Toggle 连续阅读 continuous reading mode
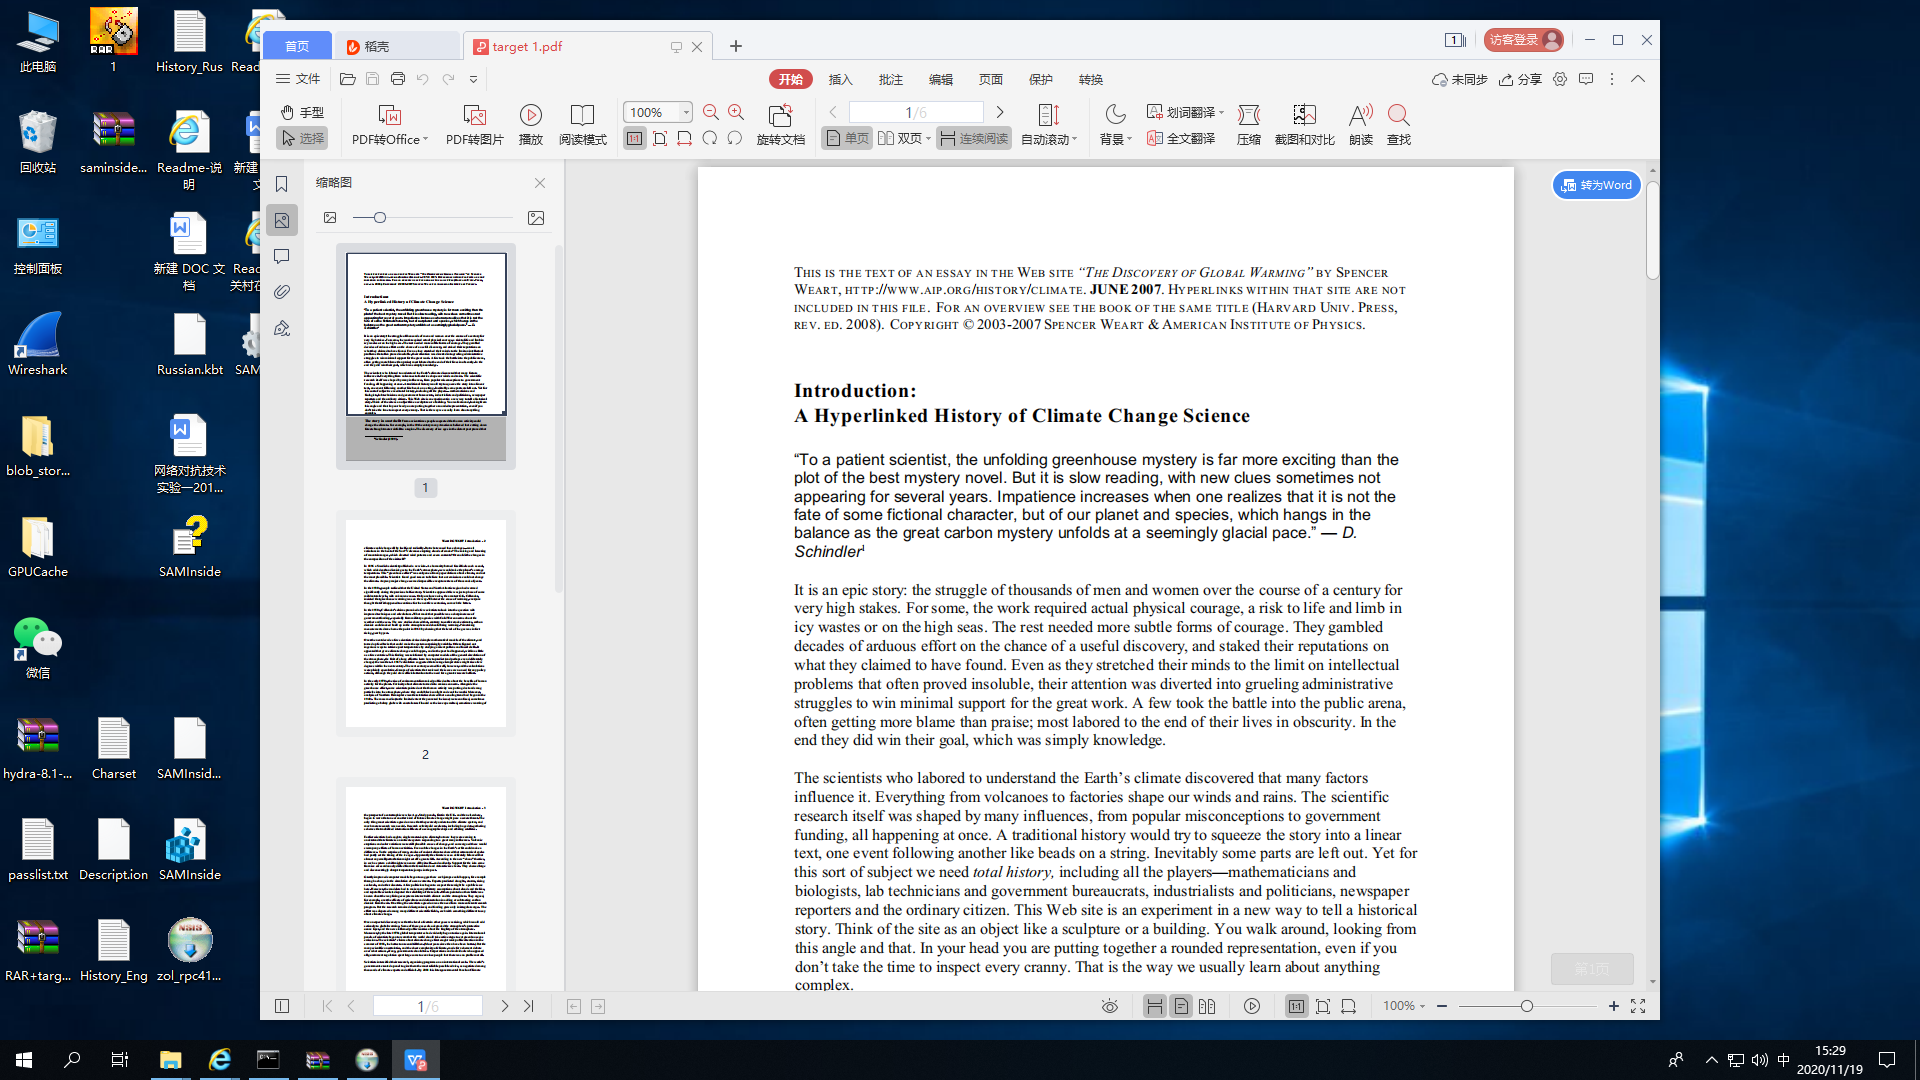The image size is (1920, 1080). (x=973, y=138)
